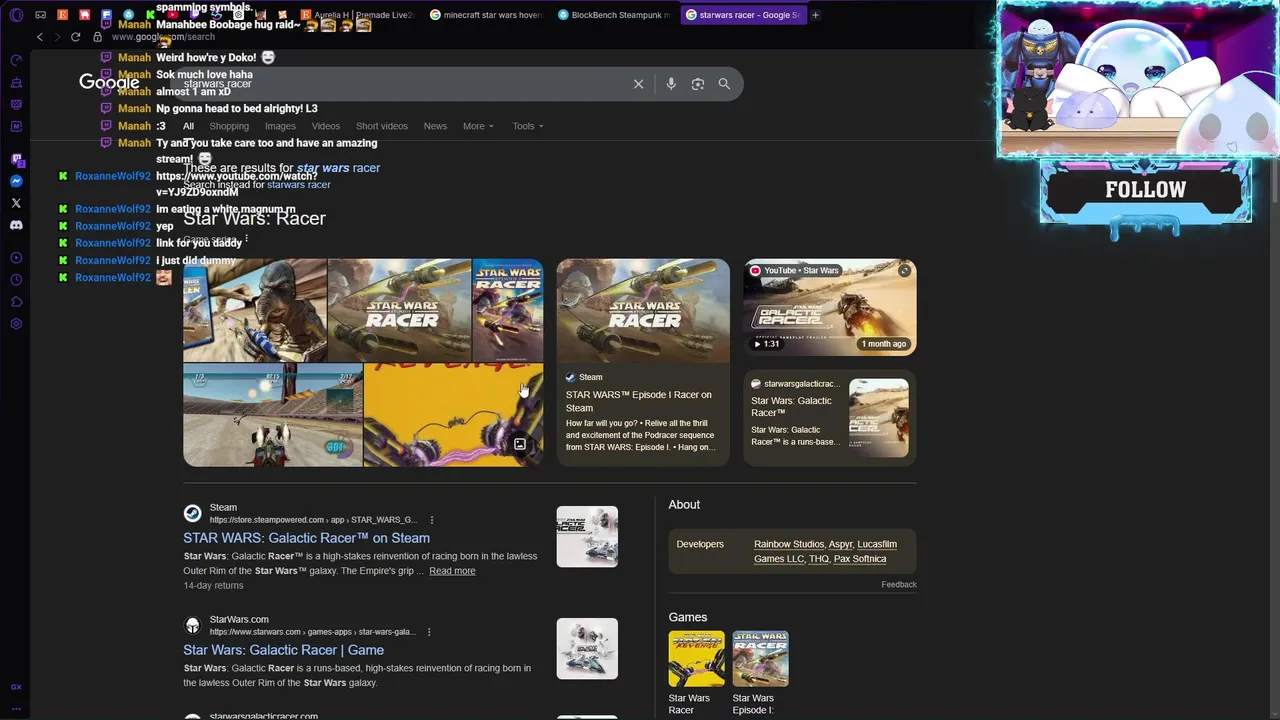Search instead for starwars racer

click(x=298, y=185)
